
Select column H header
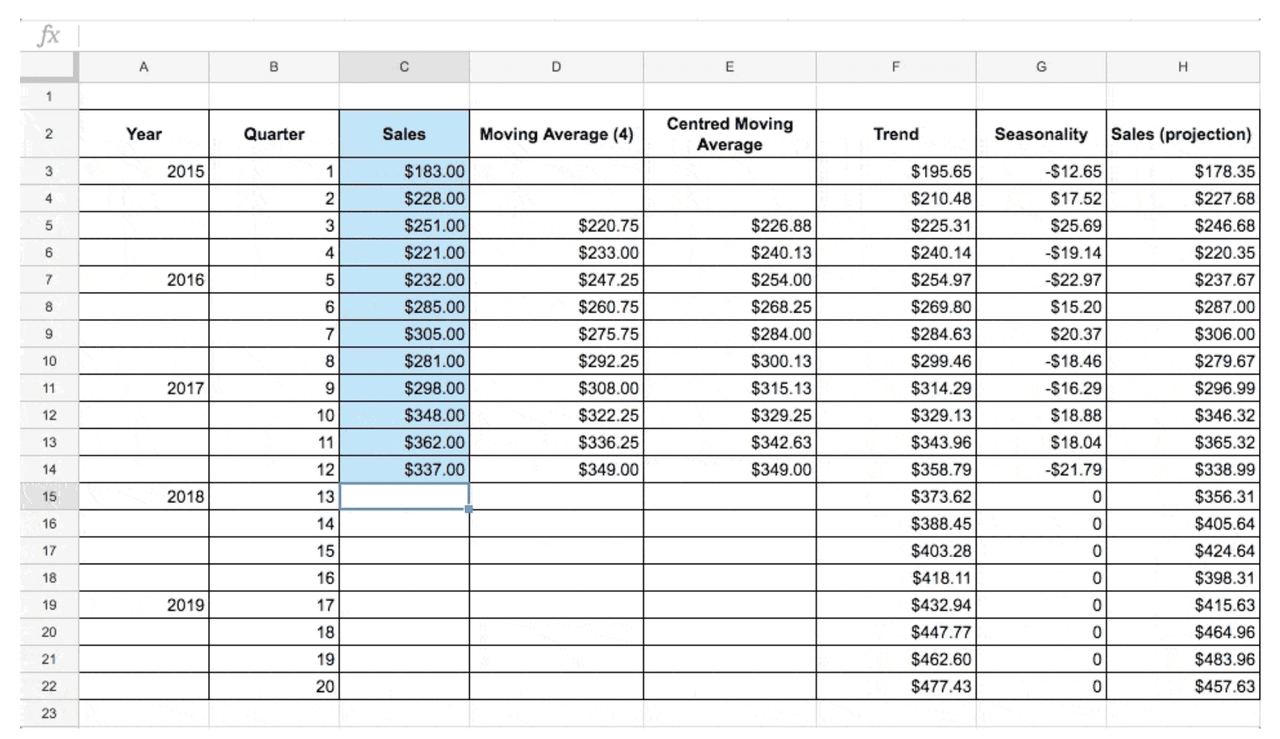[1183, 67]
